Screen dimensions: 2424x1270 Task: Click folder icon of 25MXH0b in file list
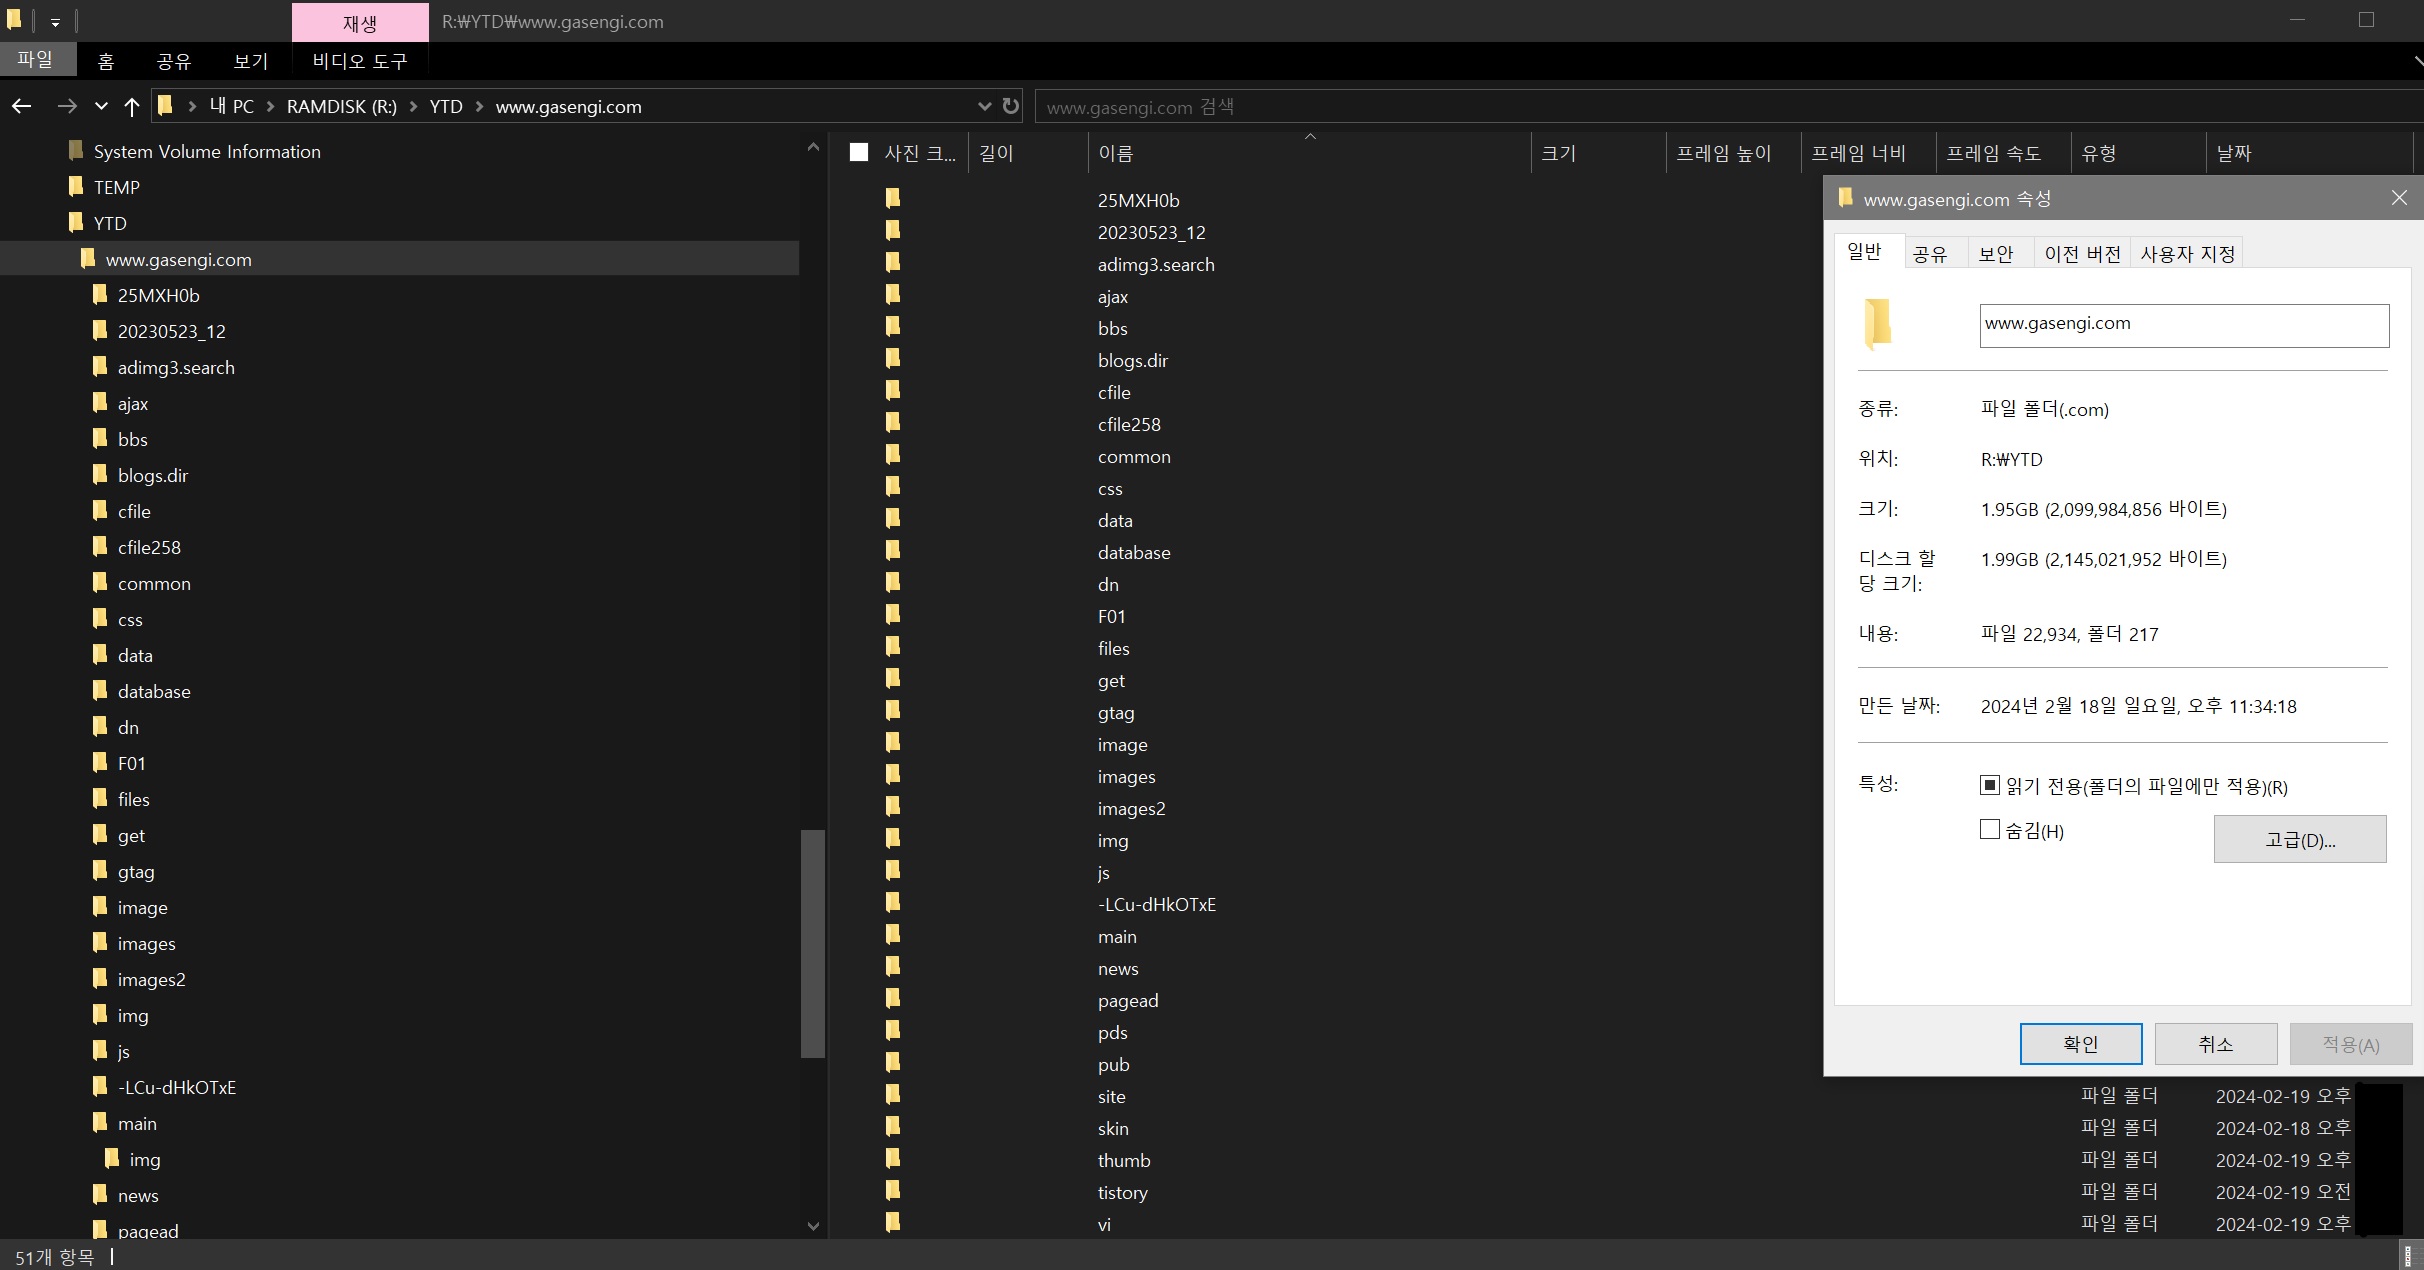coord(893,198)
